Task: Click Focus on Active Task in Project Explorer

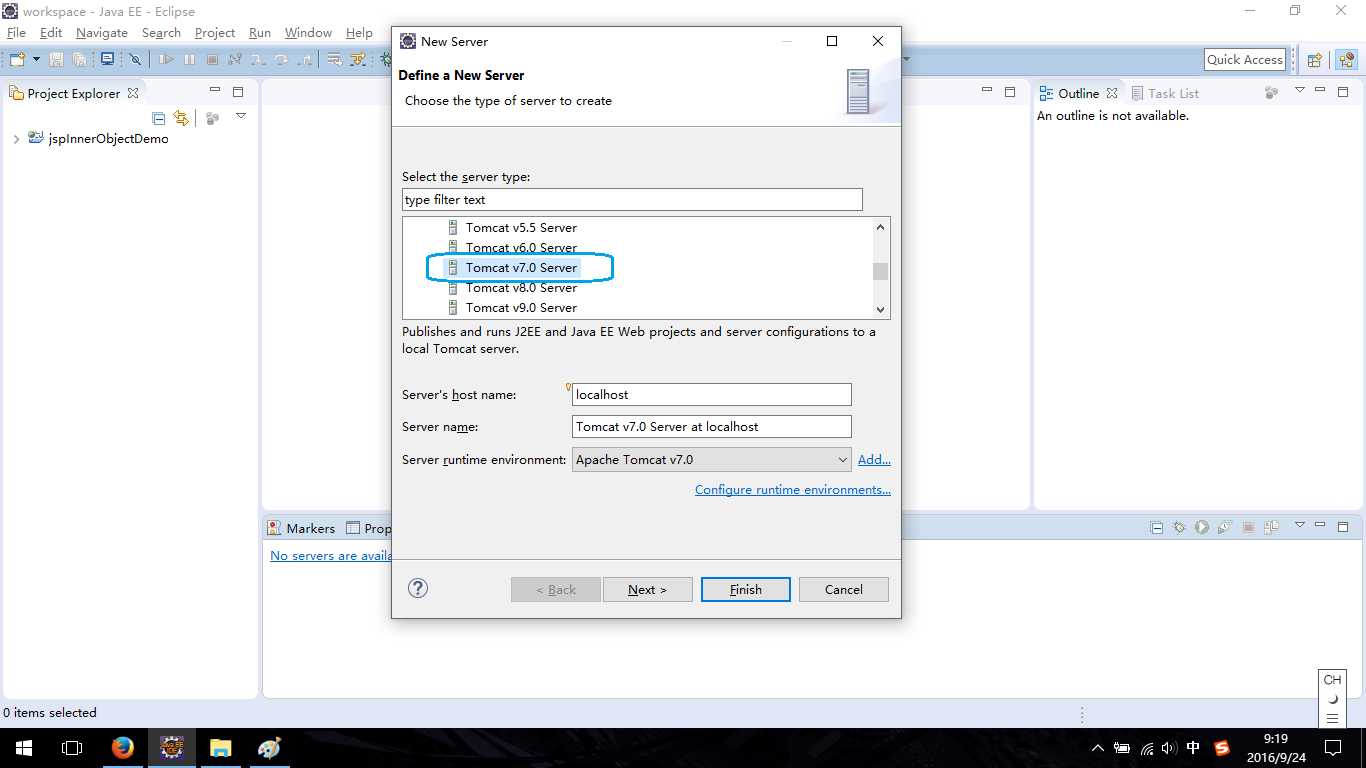Action: (212, 118)
